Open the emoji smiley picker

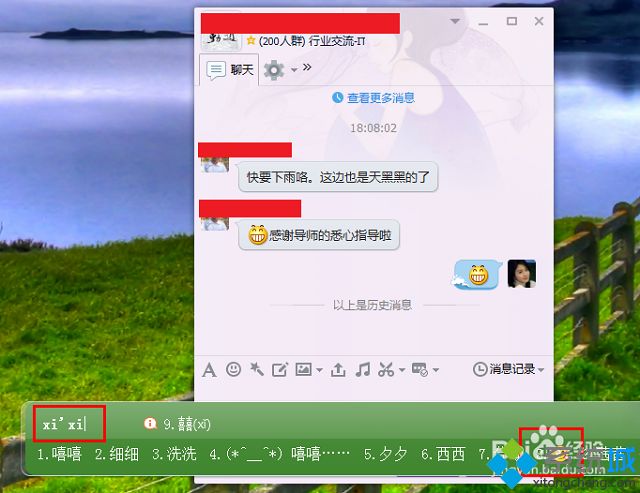233,369
